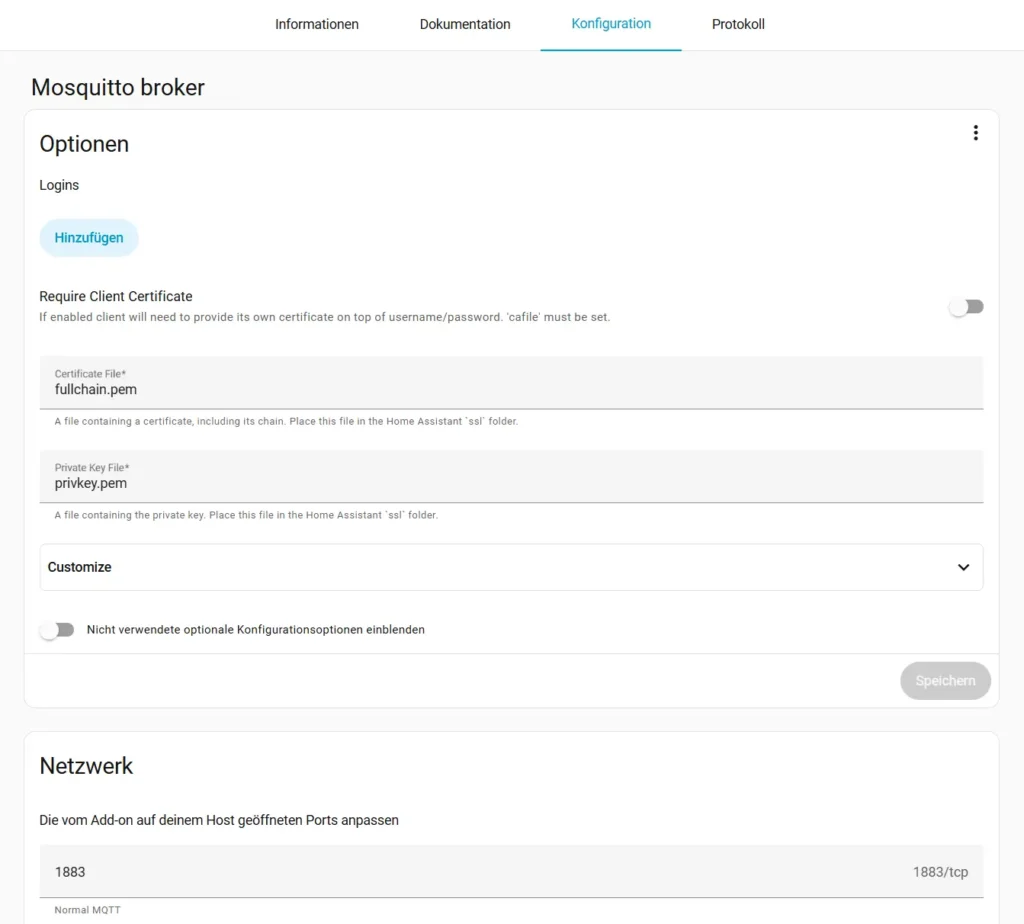Click the Customize chevron arrow
The width and height of the screenshot is (1024, 924).
[963, 567]
